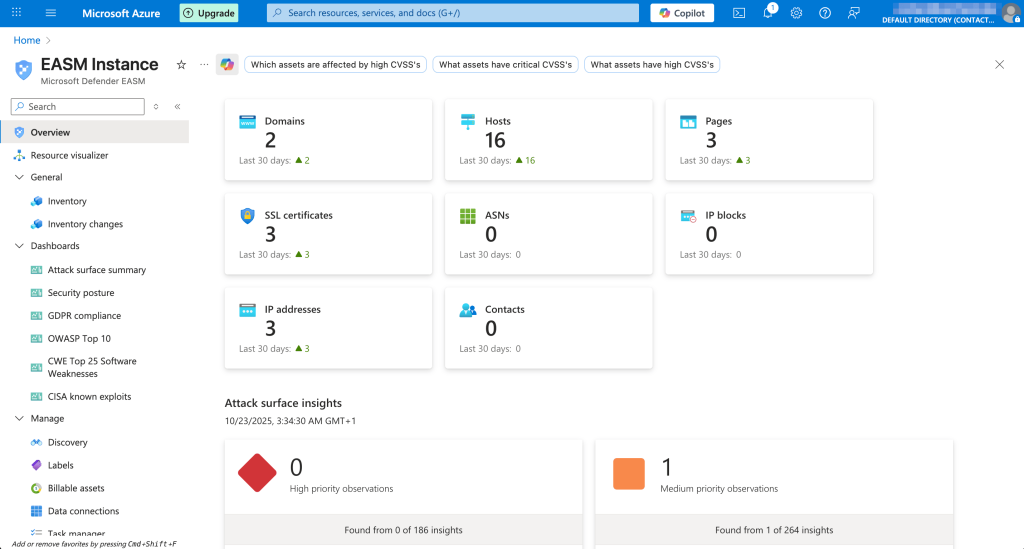Viewport: 1024px width, 549px height.
Task: Go to the Home breadcrumb link
Action: tap(27, 40)
